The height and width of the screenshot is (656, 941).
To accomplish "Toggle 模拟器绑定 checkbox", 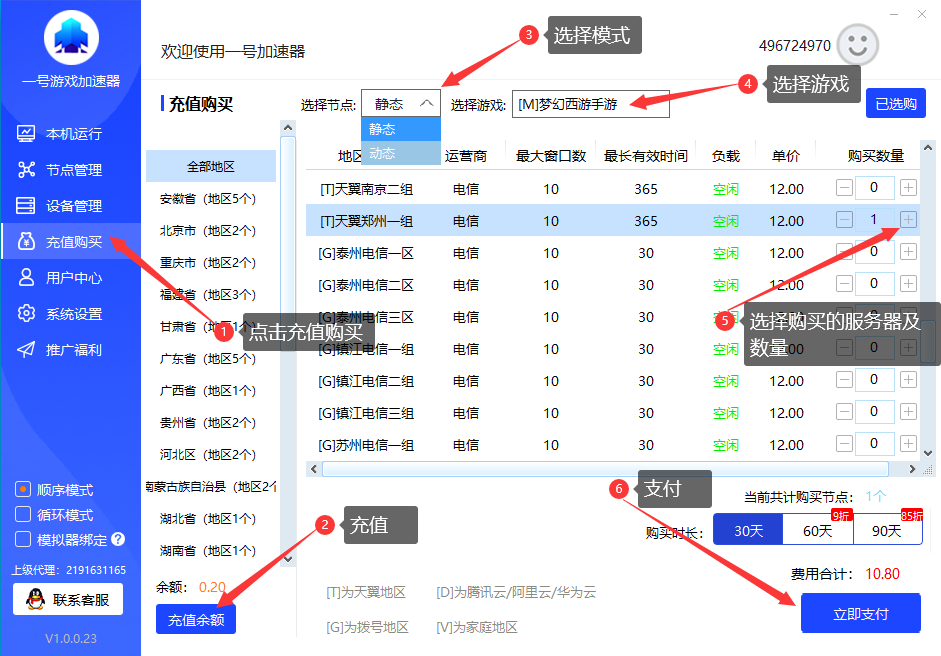I will (23, 539).
